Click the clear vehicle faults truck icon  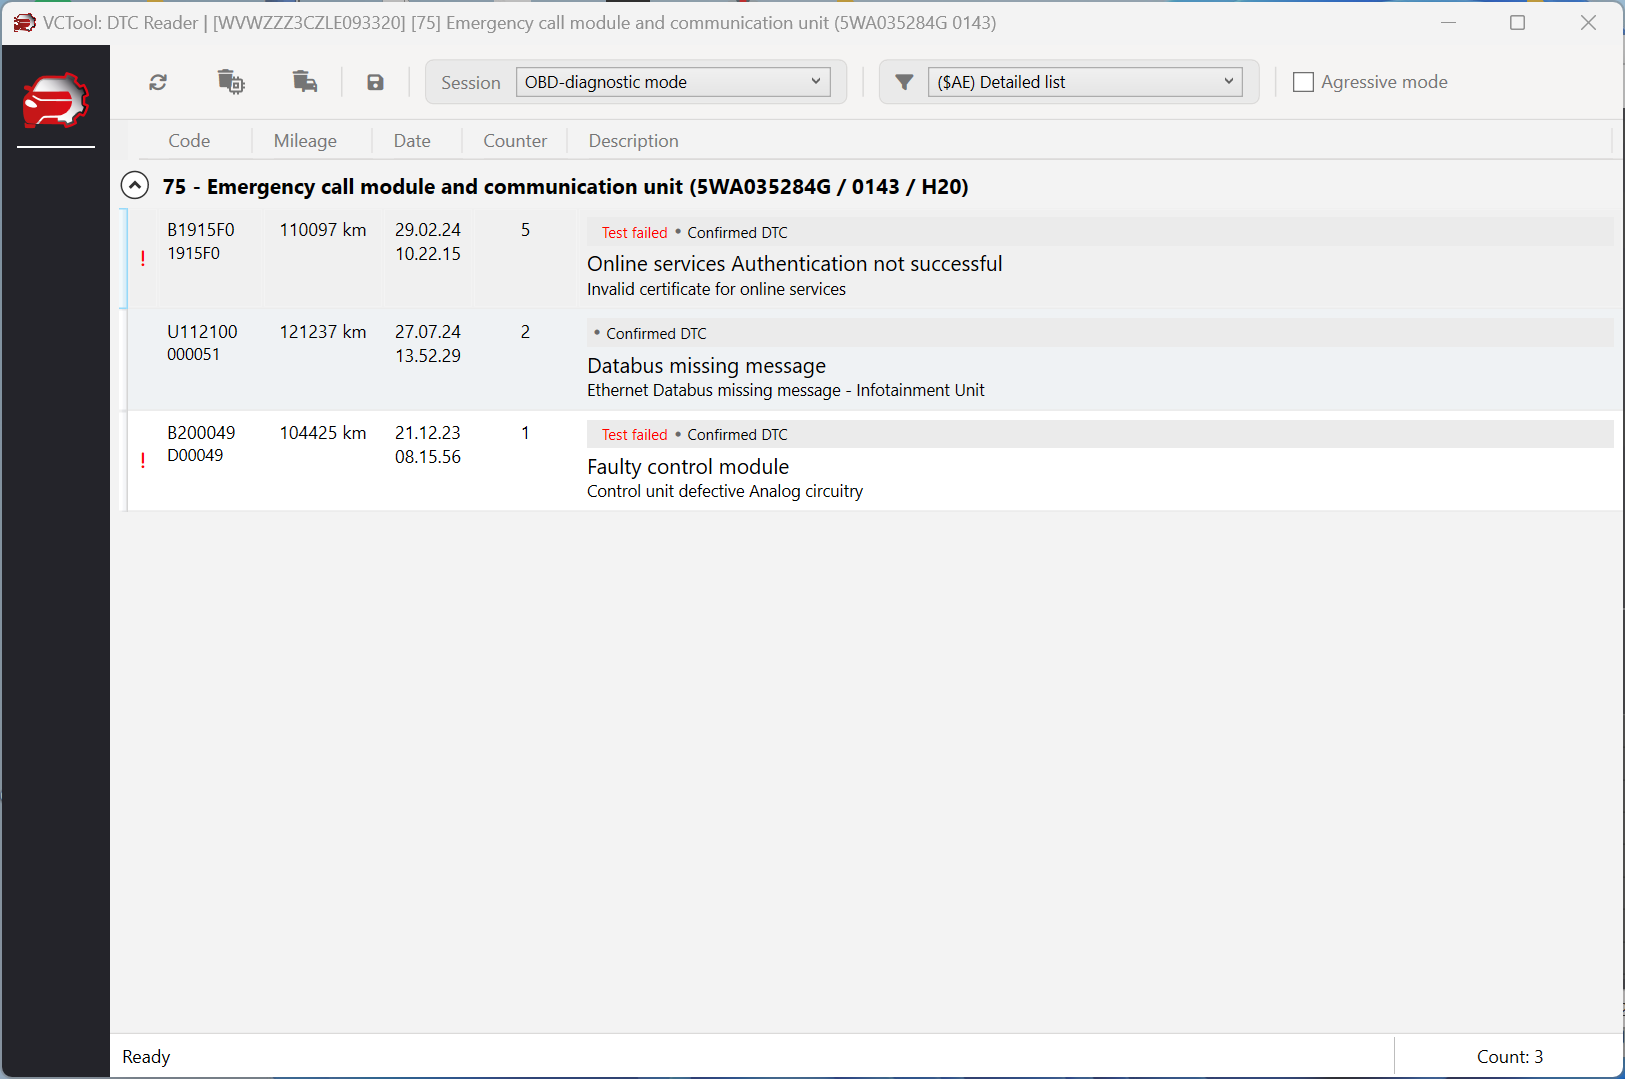click(x=305, y=82)
